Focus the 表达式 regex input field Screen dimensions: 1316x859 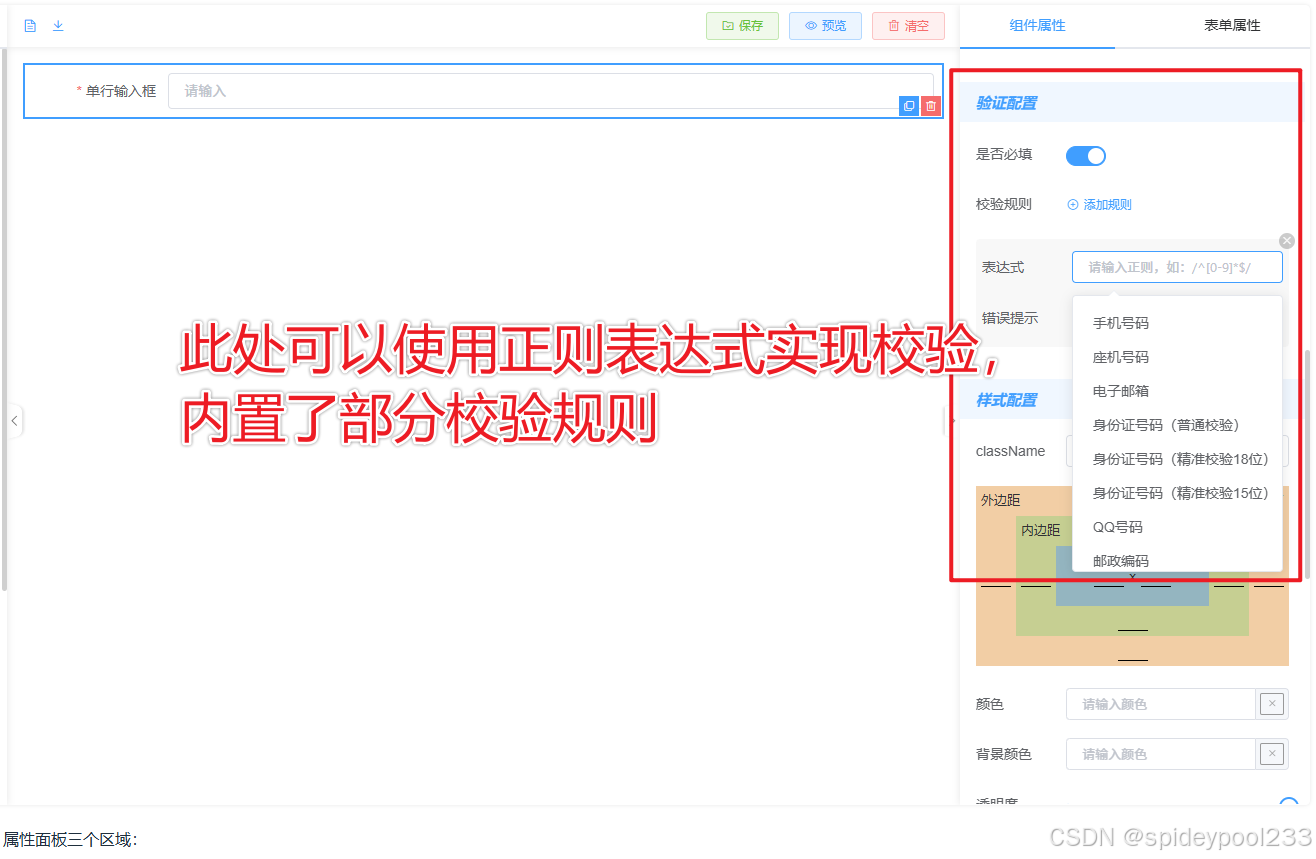(x=1177, y=268)
